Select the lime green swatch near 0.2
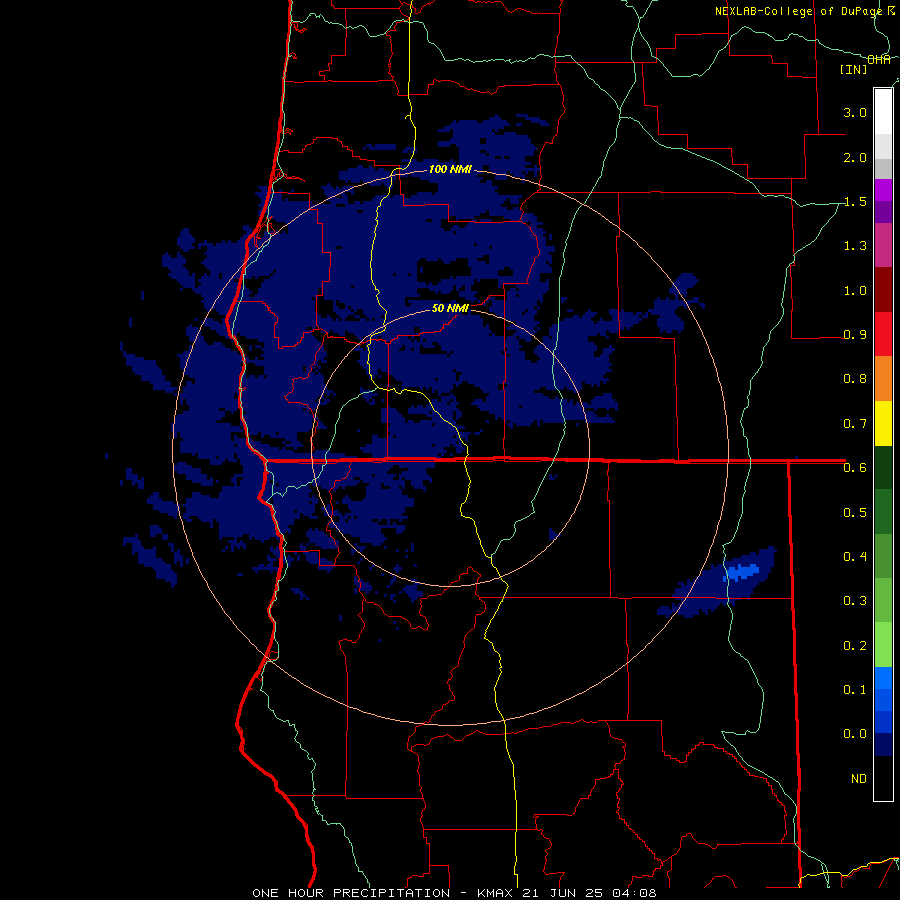 coord(883,645)
